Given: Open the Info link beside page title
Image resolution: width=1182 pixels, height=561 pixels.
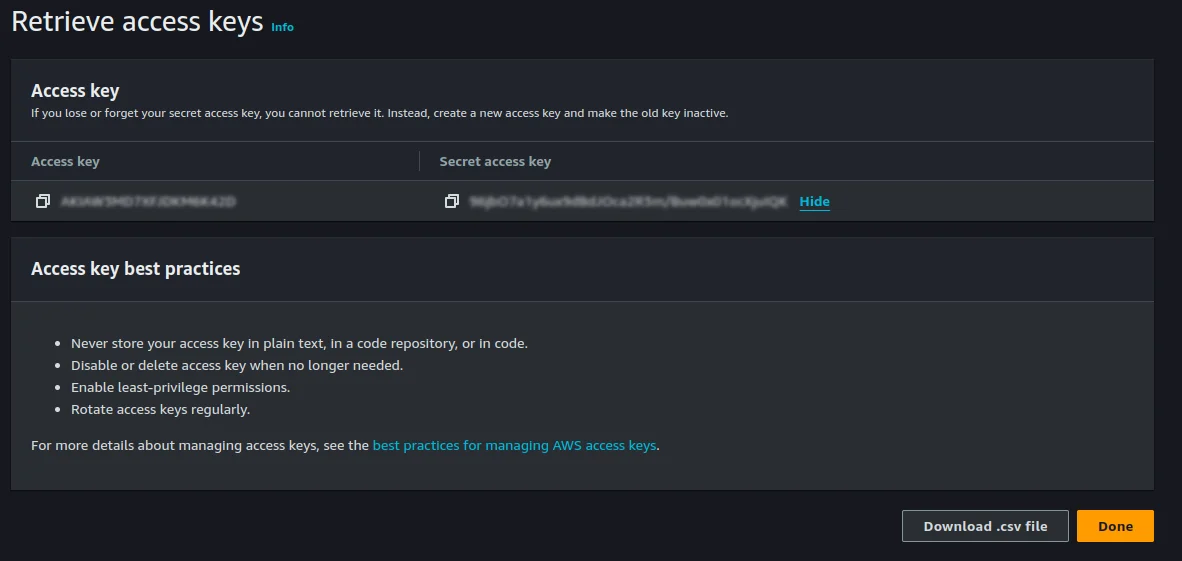Looking at the screenshot, I should click(282, 27).
